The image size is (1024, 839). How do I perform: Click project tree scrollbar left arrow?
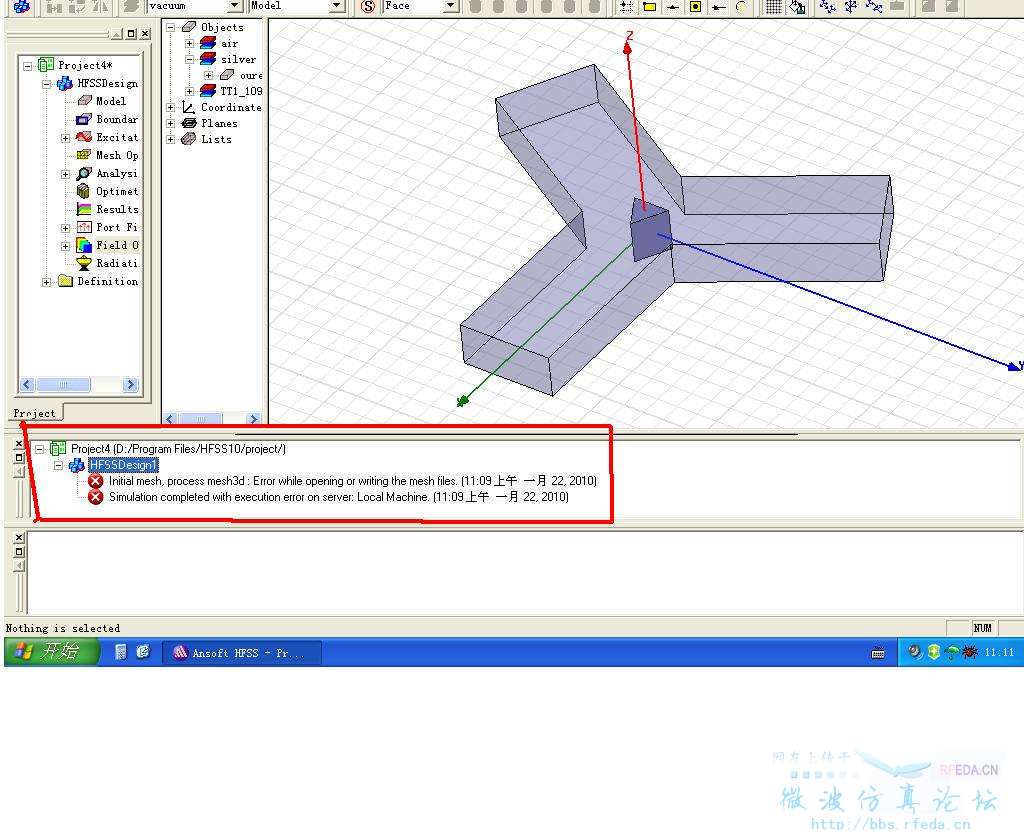point(27,385)
